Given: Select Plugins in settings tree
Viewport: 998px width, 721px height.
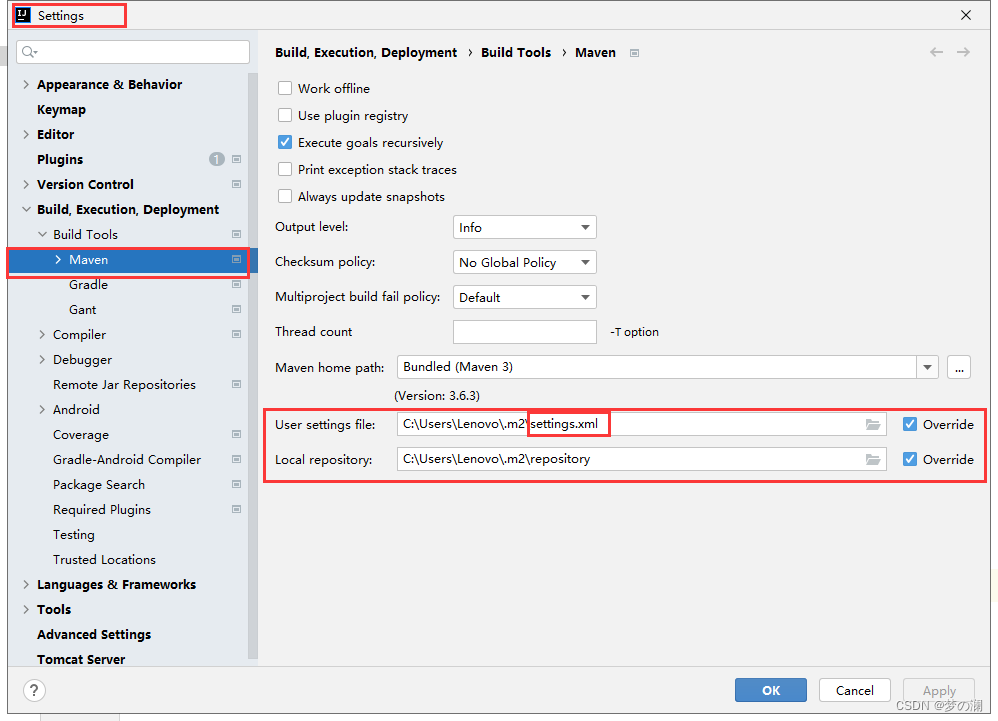Looking at the screenshot, I should pyautogui.click(x=60, y=159).
